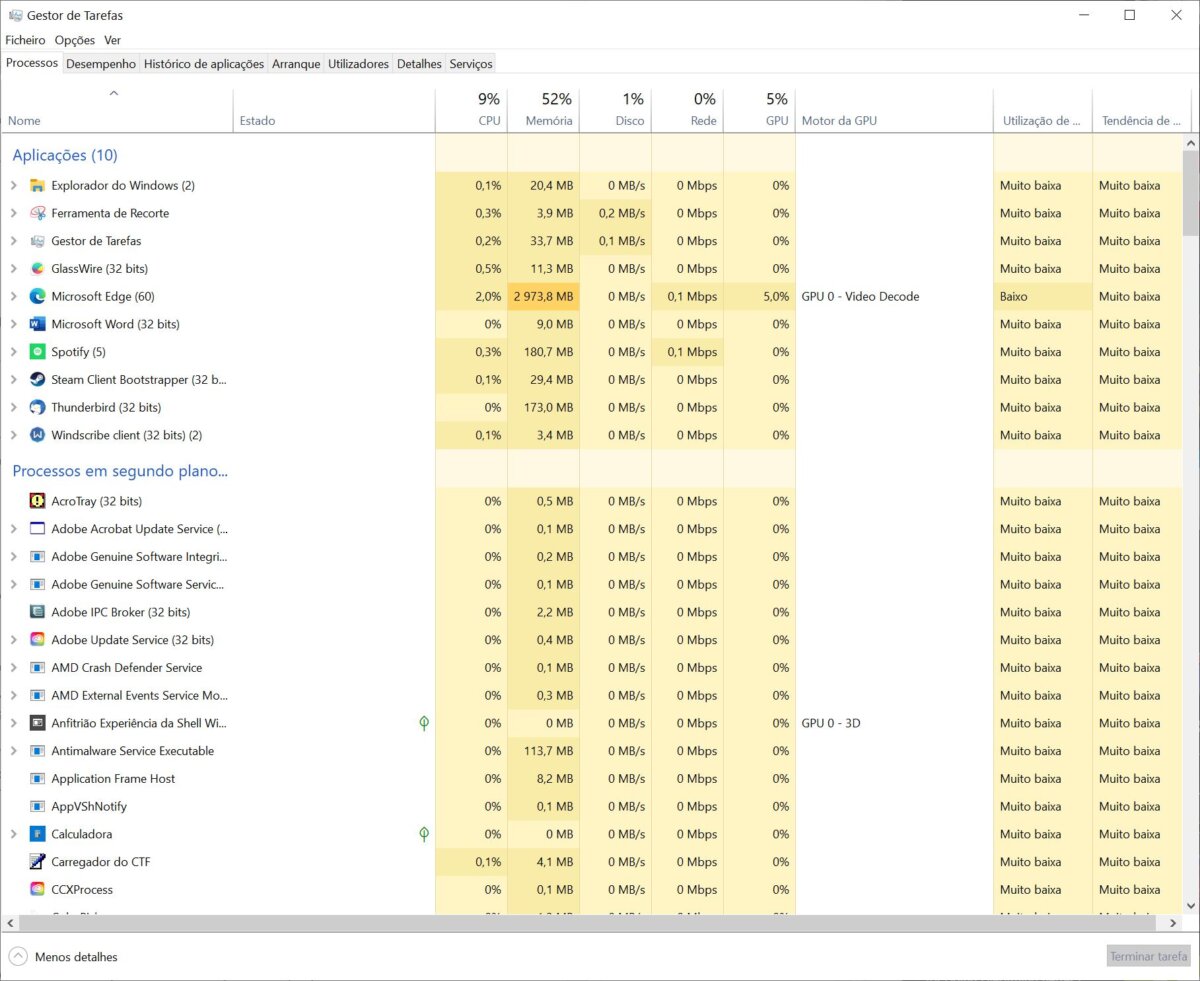Expand the Microsoft Edge (60) process group
This screenshot has height=981, width=1200.
(x=14, y=296)
